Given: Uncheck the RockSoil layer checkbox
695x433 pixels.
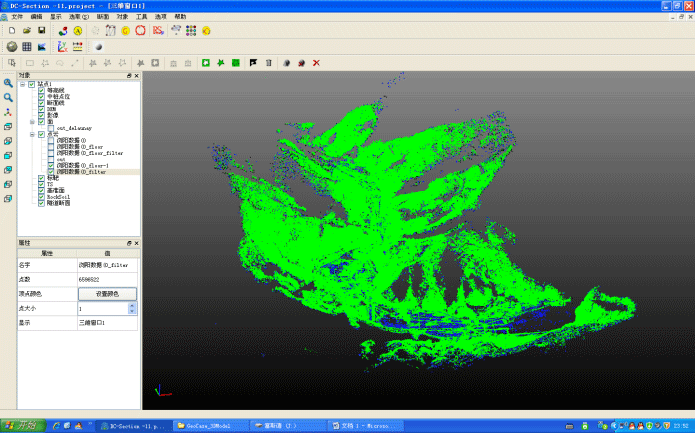Looking at the screenshot, I should [x=41, y=197].
